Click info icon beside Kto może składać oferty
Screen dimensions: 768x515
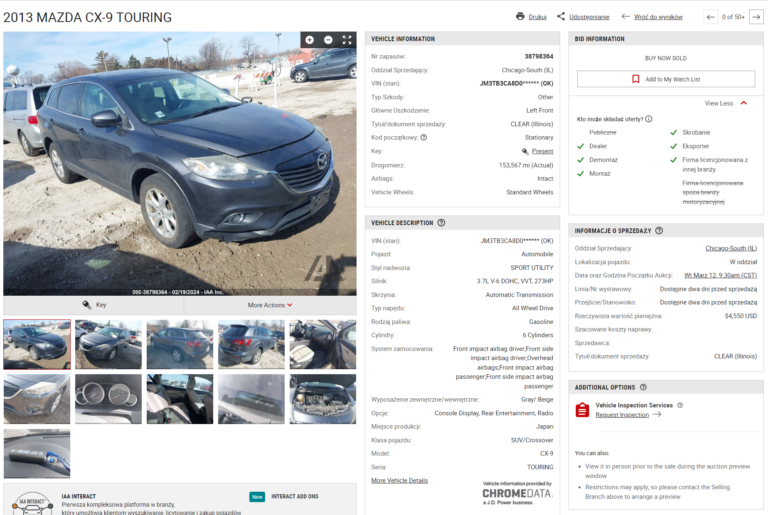[x=648, y=119]
